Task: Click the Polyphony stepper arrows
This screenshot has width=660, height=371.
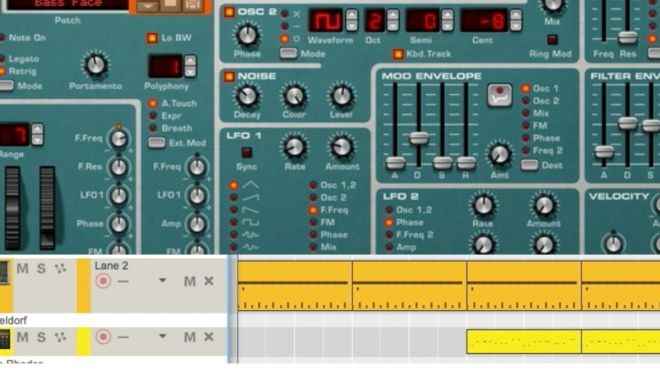Action: point(190,66)
